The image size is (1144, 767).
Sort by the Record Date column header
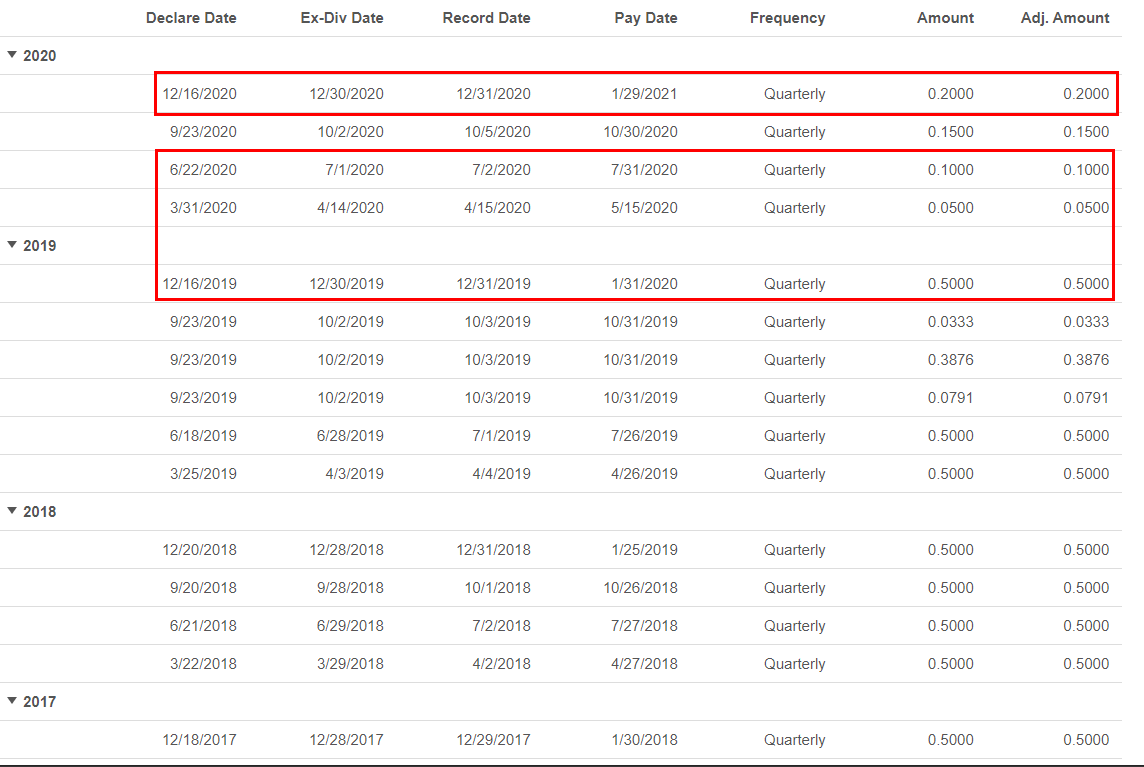(487, 18)
